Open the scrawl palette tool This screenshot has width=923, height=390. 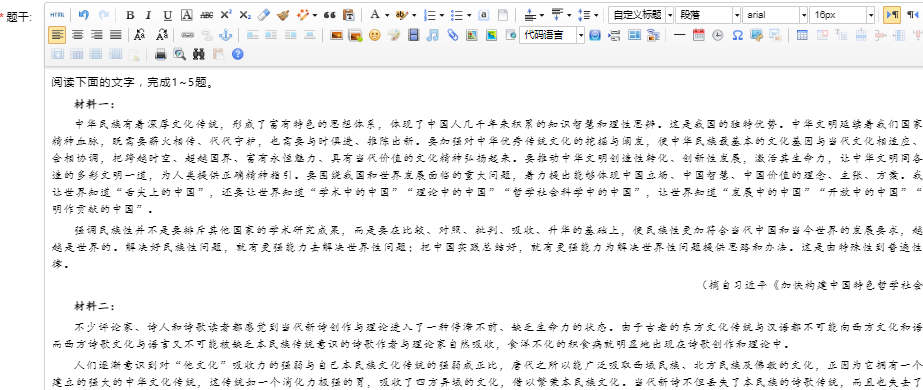(394, 35)
